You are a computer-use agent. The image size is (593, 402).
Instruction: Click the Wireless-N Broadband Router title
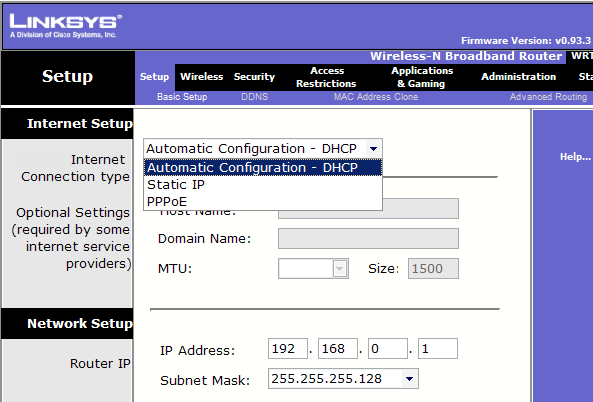(x=466, y=56)
